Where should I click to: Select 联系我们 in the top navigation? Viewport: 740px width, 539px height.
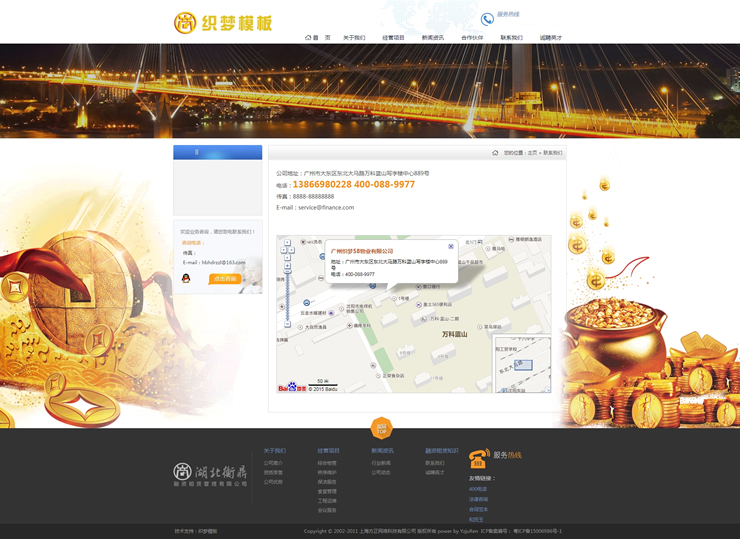point(511,37)
